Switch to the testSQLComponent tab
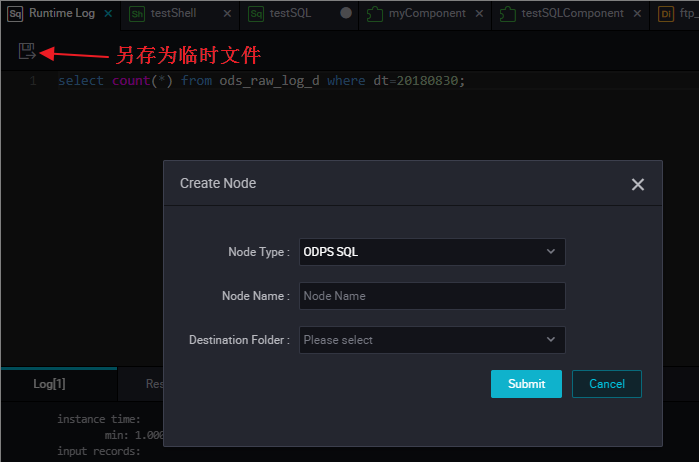This screenshot has width=699, height=462. pyautogui.click(x=572, y=14)
